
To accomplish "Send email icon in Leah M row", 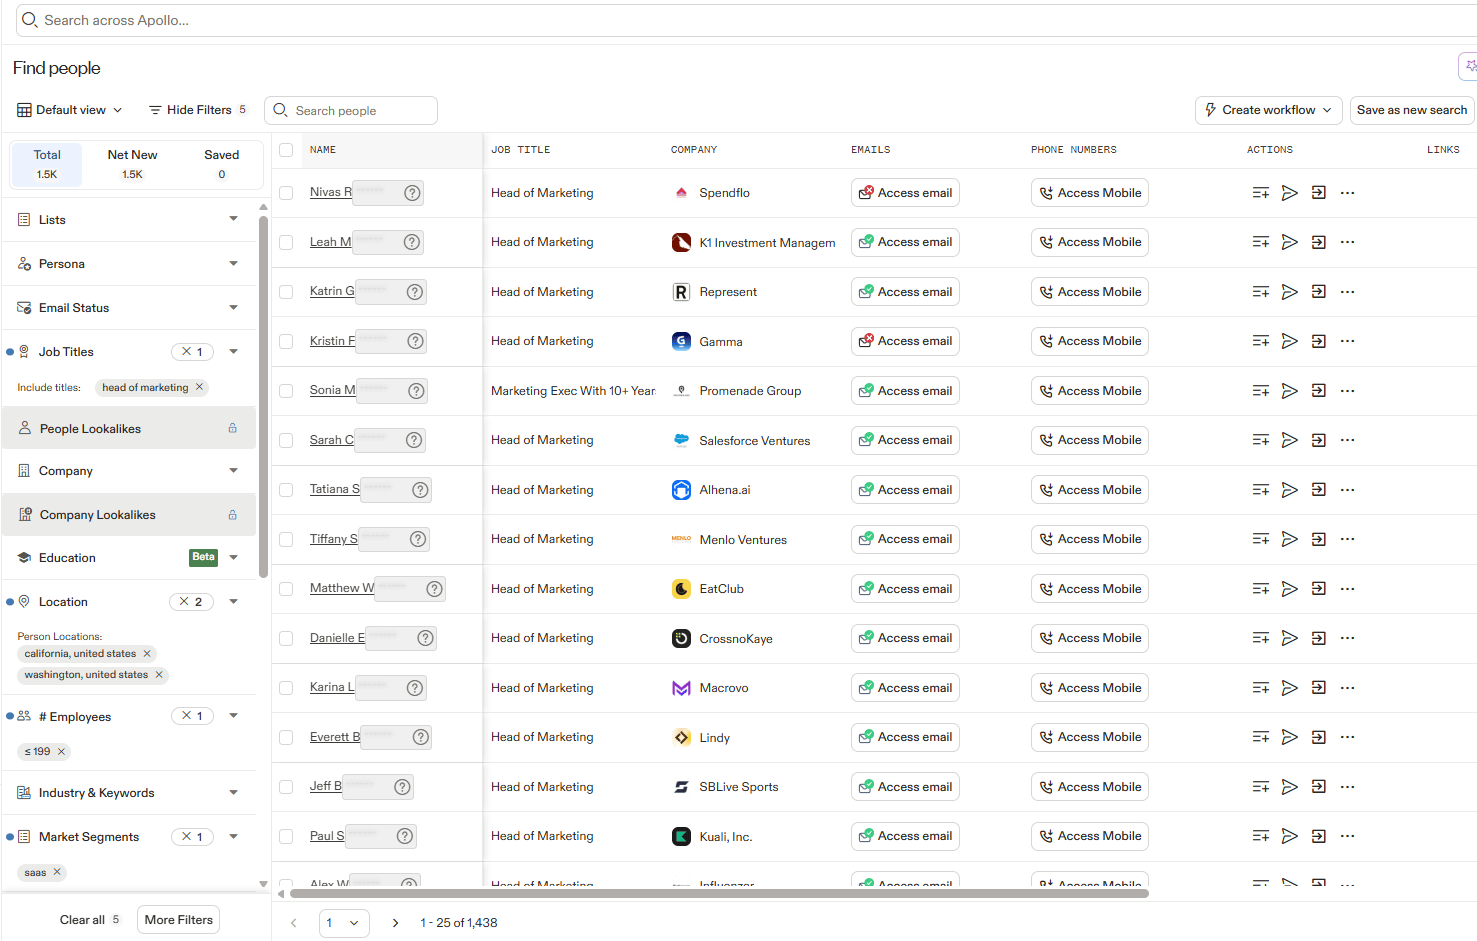I will [x=1290, y=242].
